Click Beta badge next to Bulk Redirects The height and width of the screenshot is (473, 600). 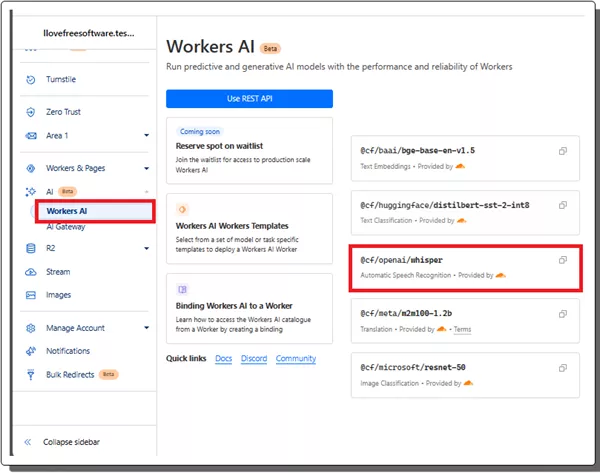point(109,374)
